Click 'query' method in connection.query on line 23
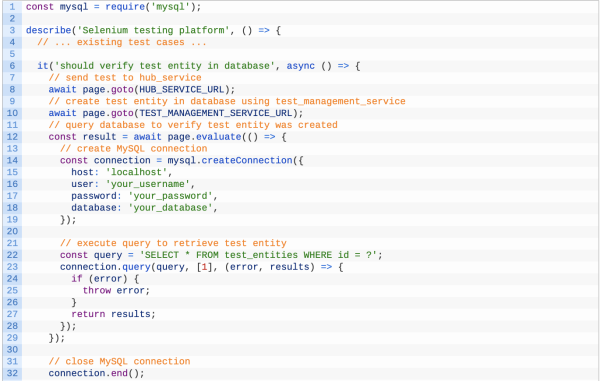 coord(136,267)
